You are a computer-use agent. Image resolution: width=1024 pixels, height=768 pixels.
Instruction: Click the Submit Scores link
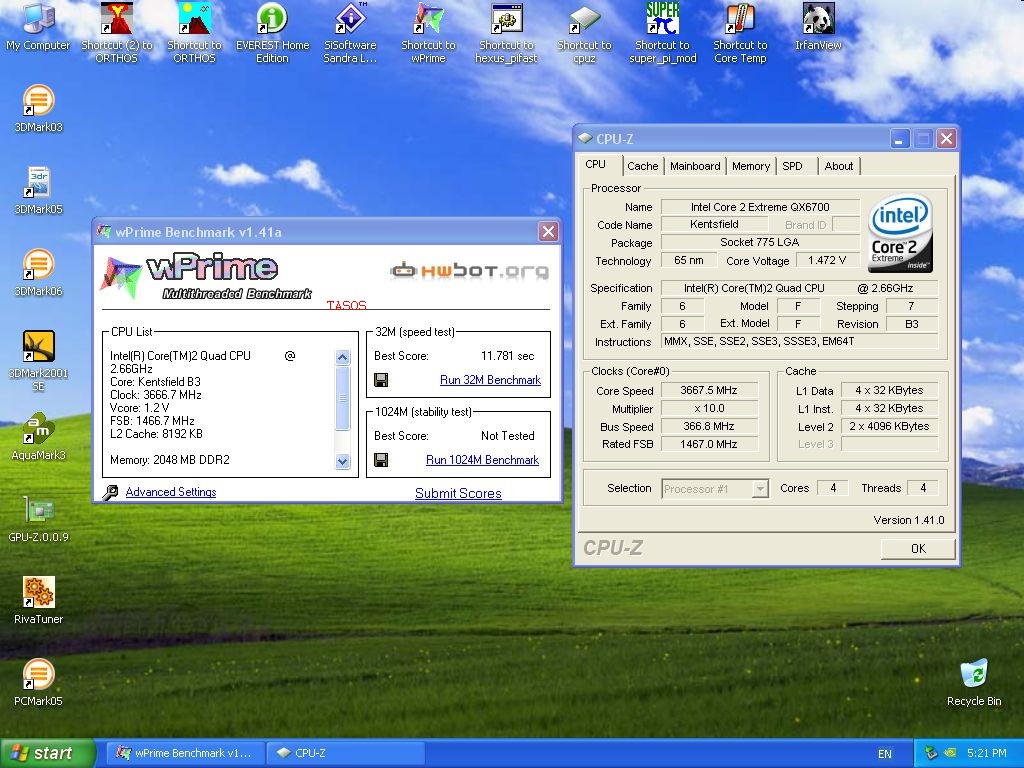tap(458, 493)
